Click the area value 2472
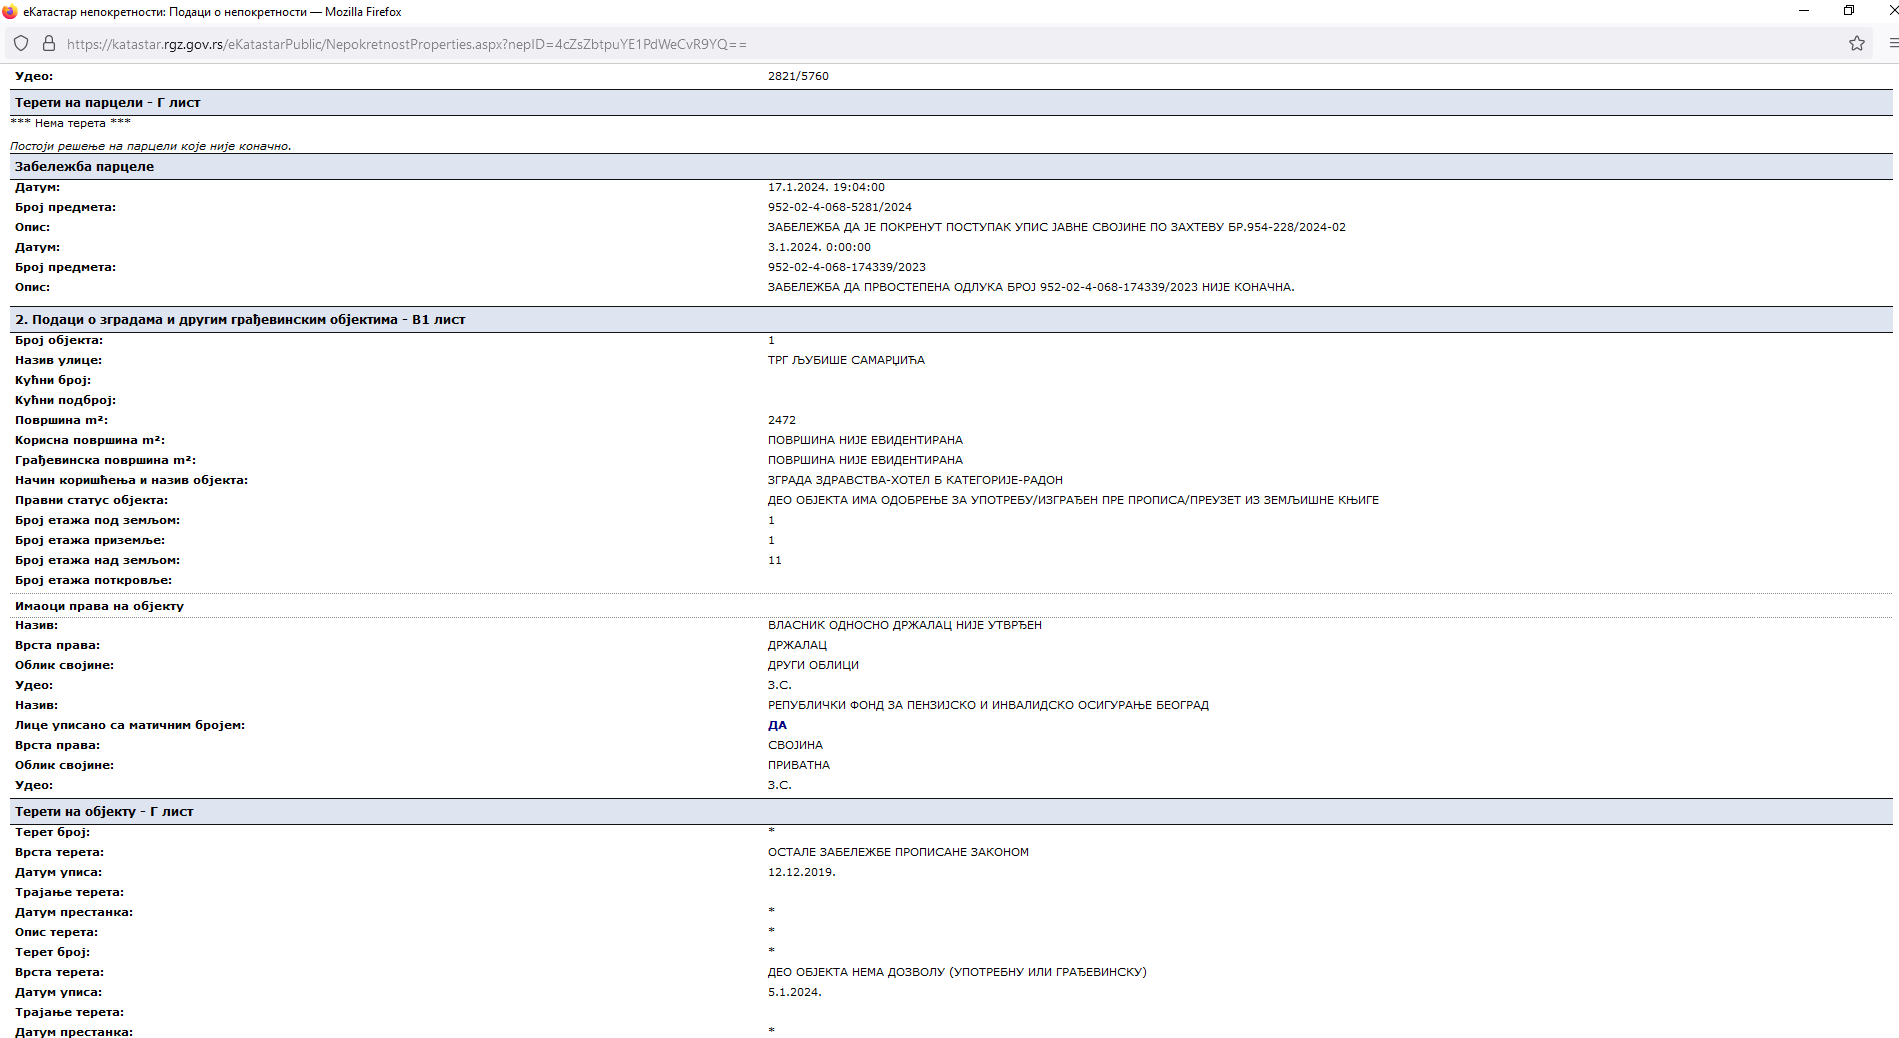The width and height of the screenshot is (1899, 1038). (782, 420)
